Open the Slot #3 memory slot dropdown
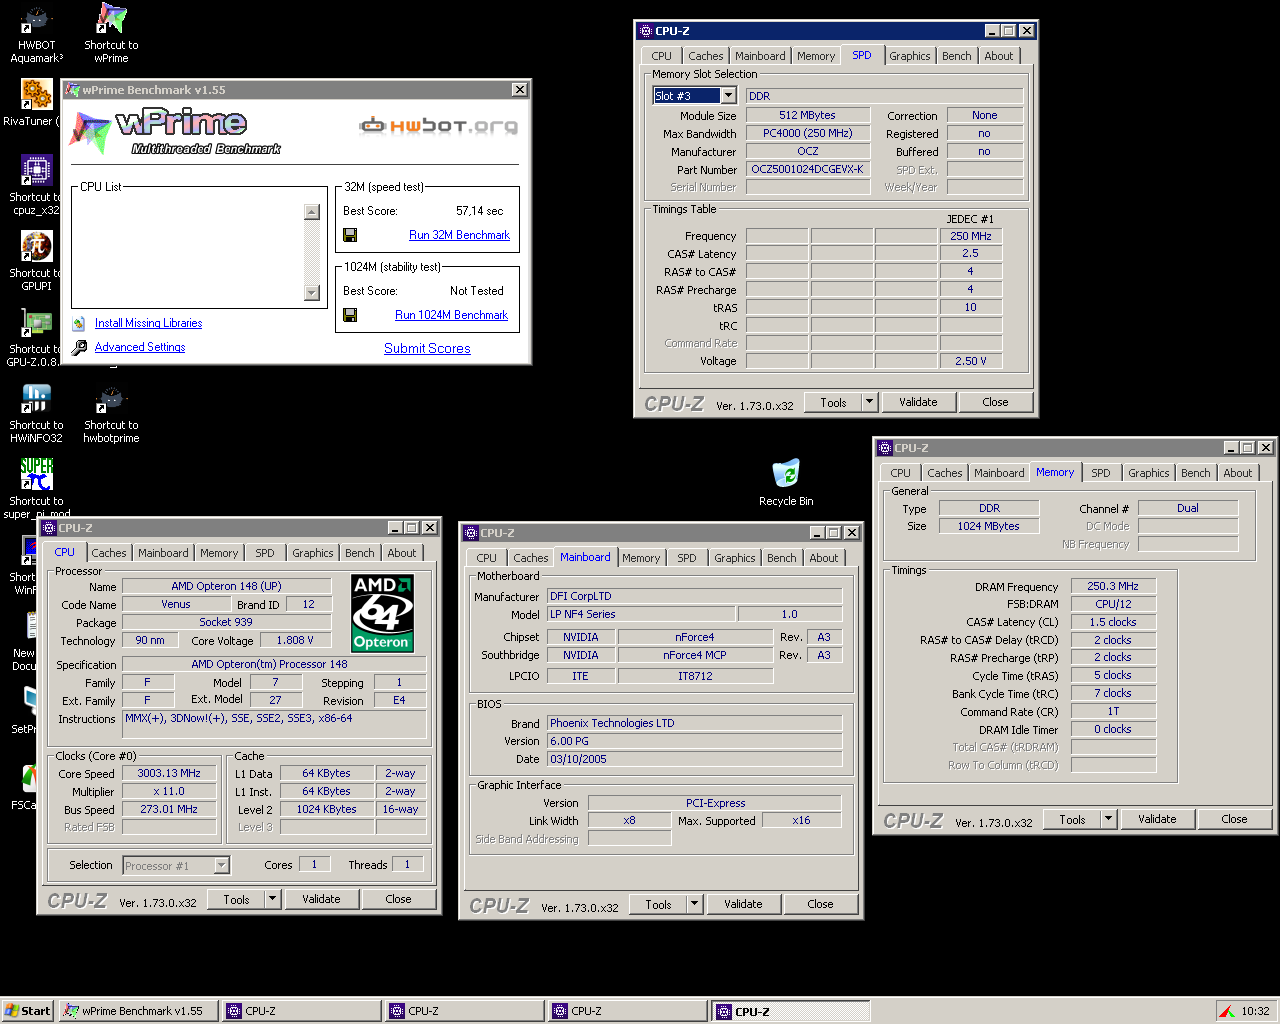The width and height of the screenshot is (1280, 1024). (x=729, y=96)
